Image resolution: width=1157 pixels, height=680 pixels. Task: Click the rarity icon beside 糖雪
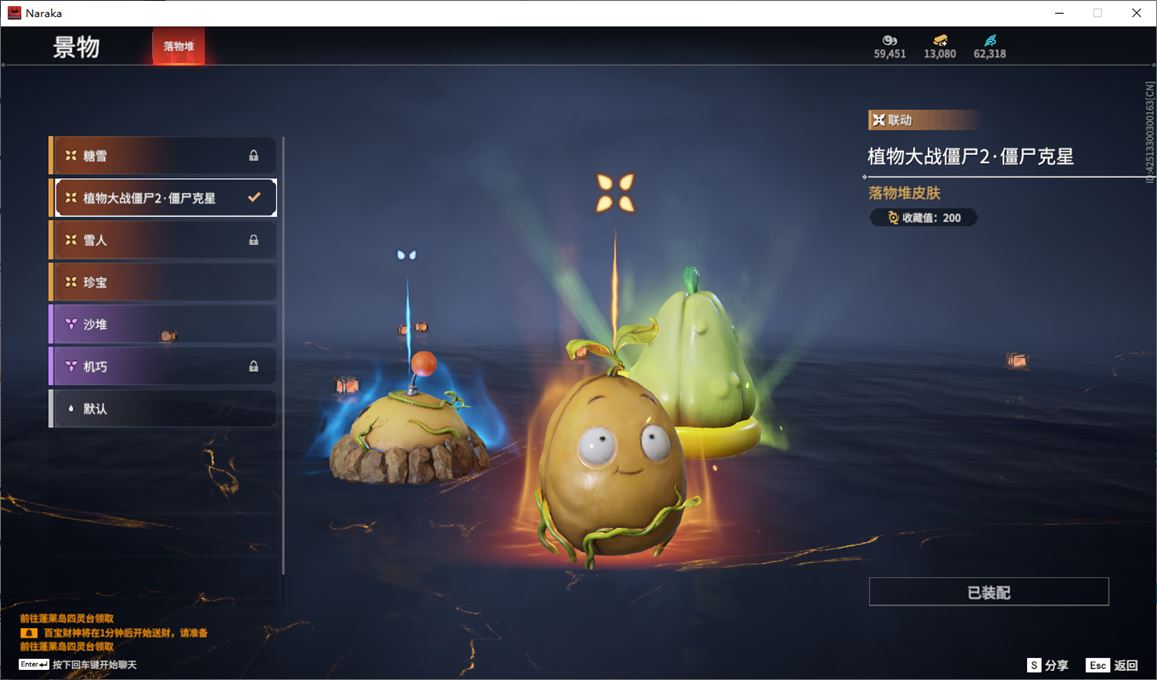tap(71, 156)
